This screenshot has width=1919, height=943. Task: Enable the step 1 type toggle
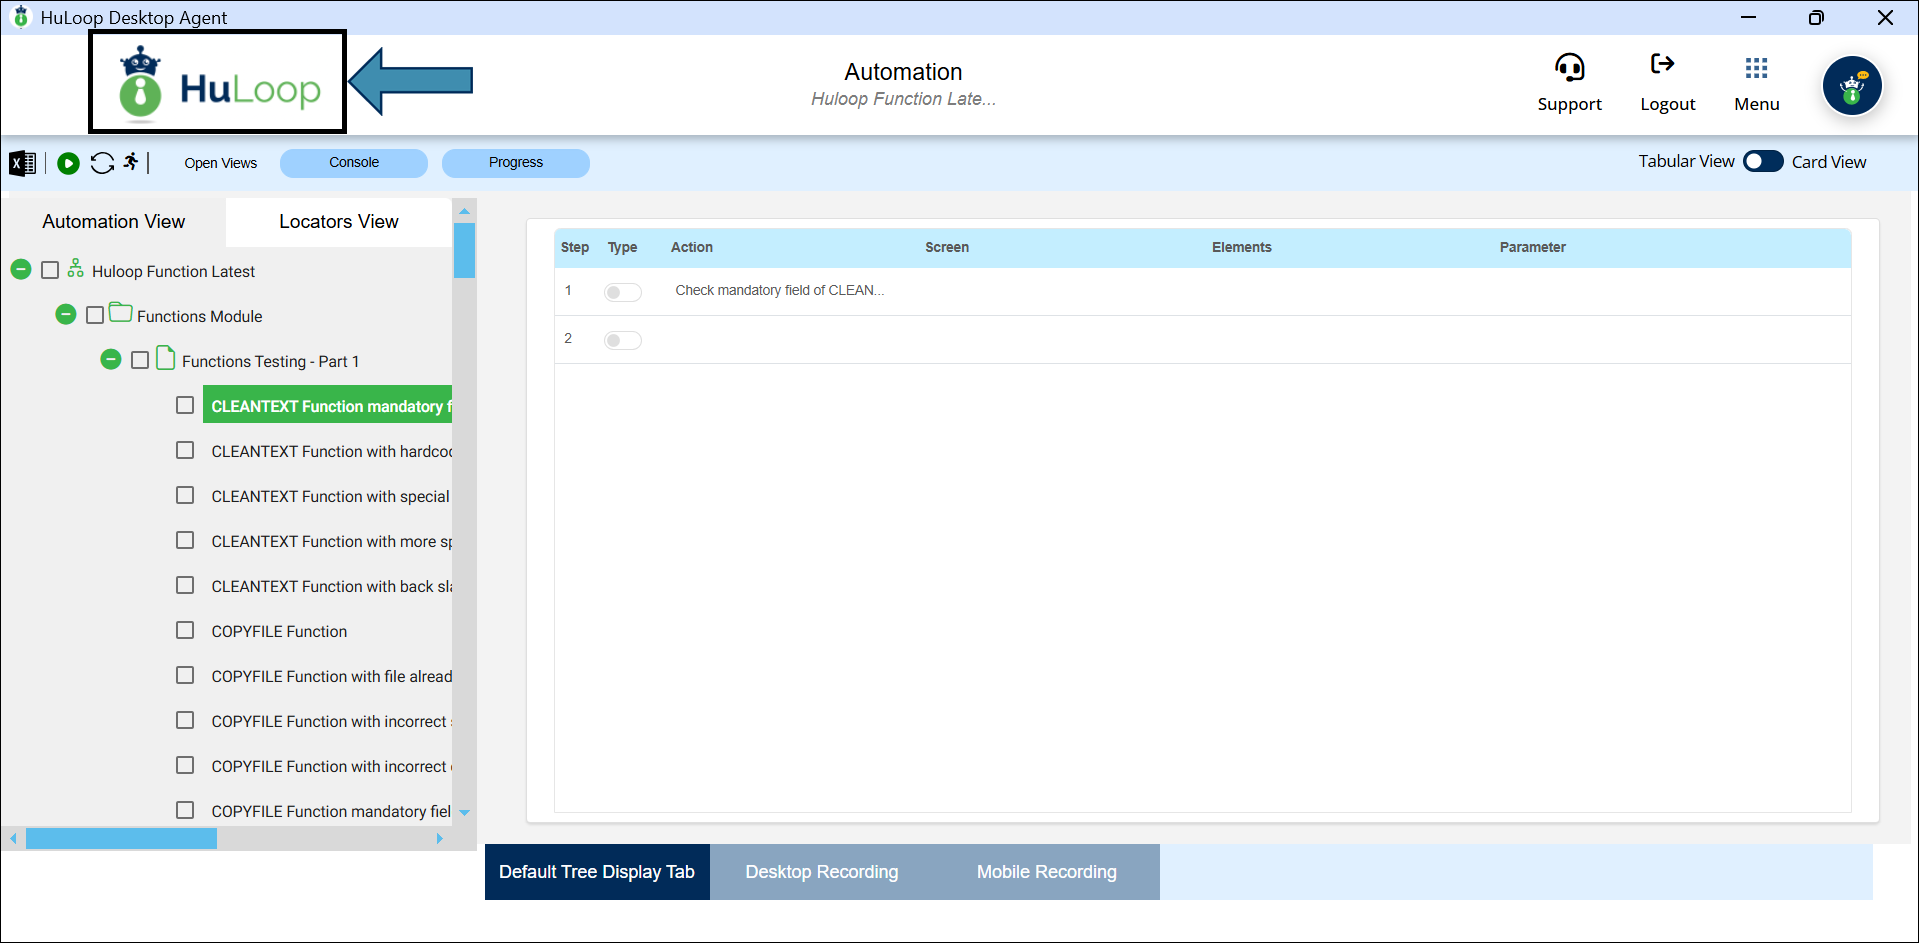(622, 292)
